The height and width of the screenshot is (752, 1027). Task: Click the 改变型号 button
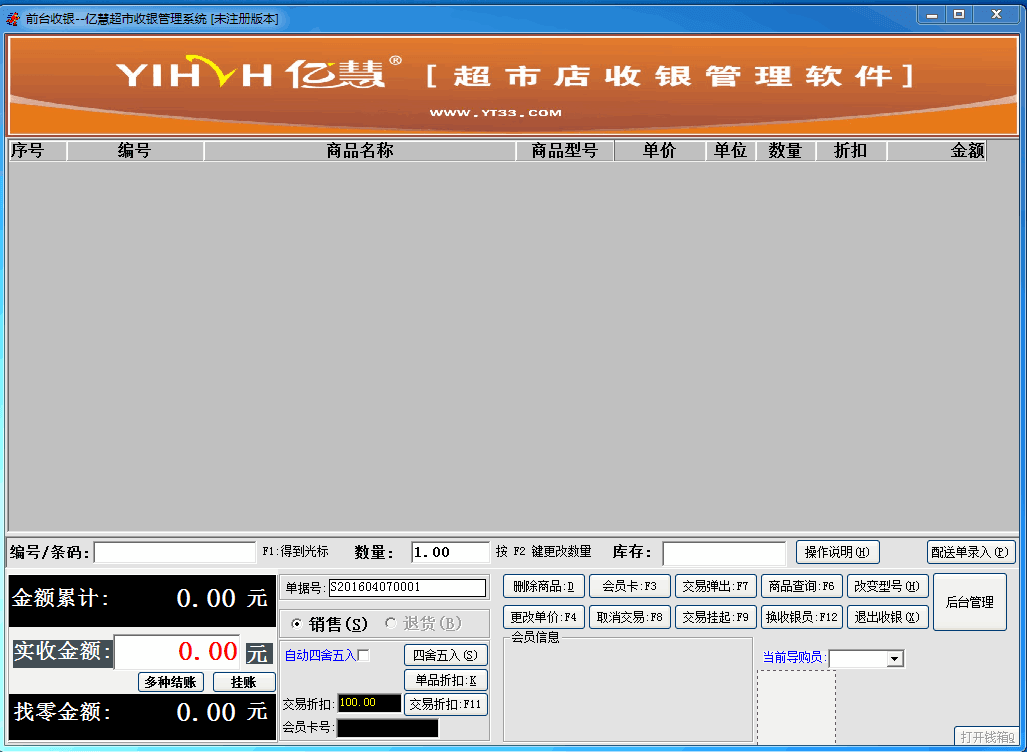[x=888, y=586]
